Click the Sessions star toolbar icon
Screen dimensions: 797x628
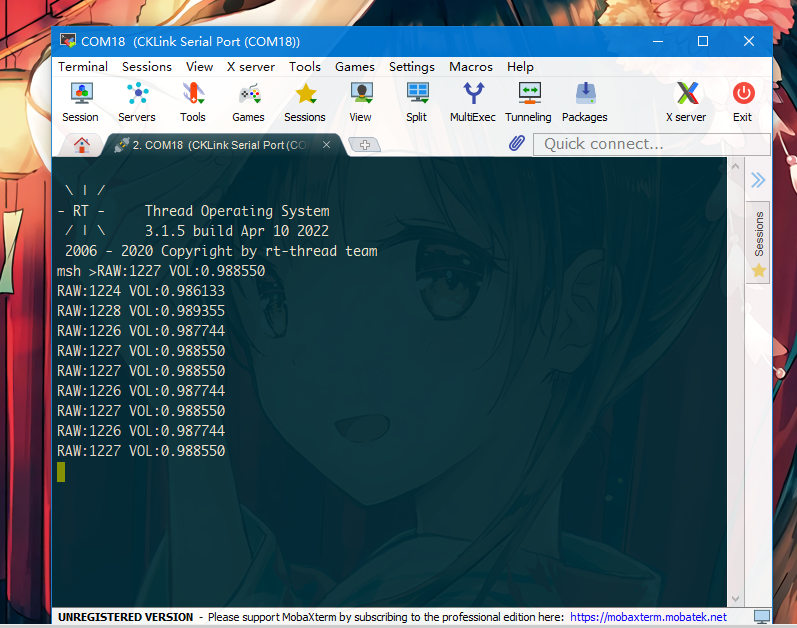(x=305, y=102)
